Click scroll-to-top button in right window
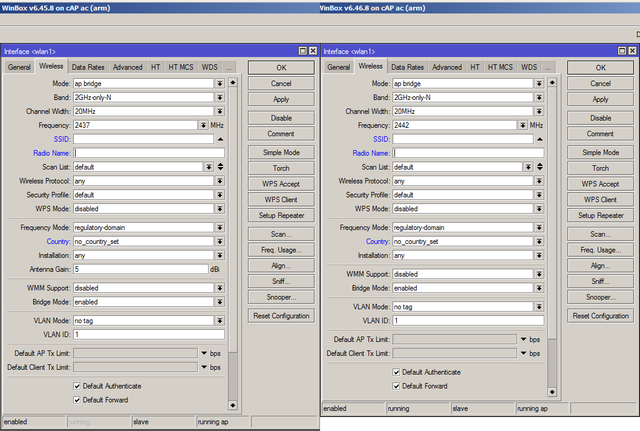Screen dimensions: 640x431 click(552, 83)
